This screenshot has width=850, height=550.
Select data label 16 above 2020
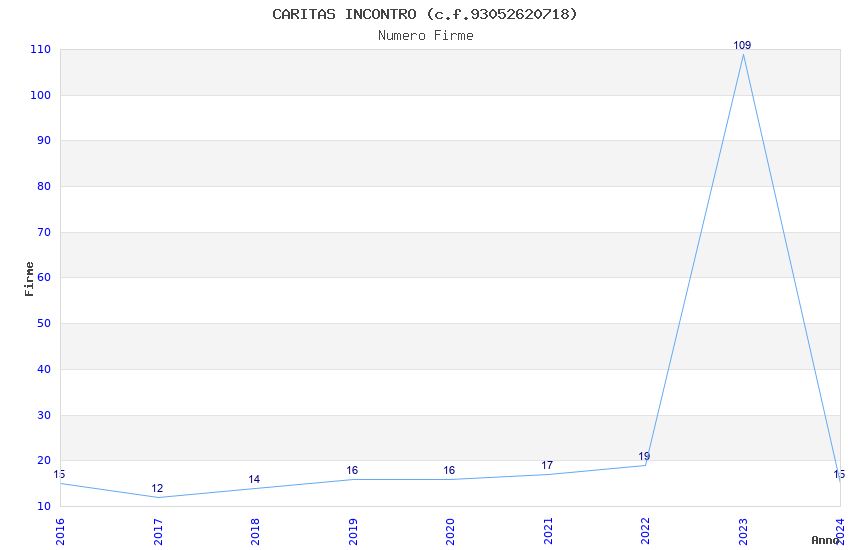(449, 470)
